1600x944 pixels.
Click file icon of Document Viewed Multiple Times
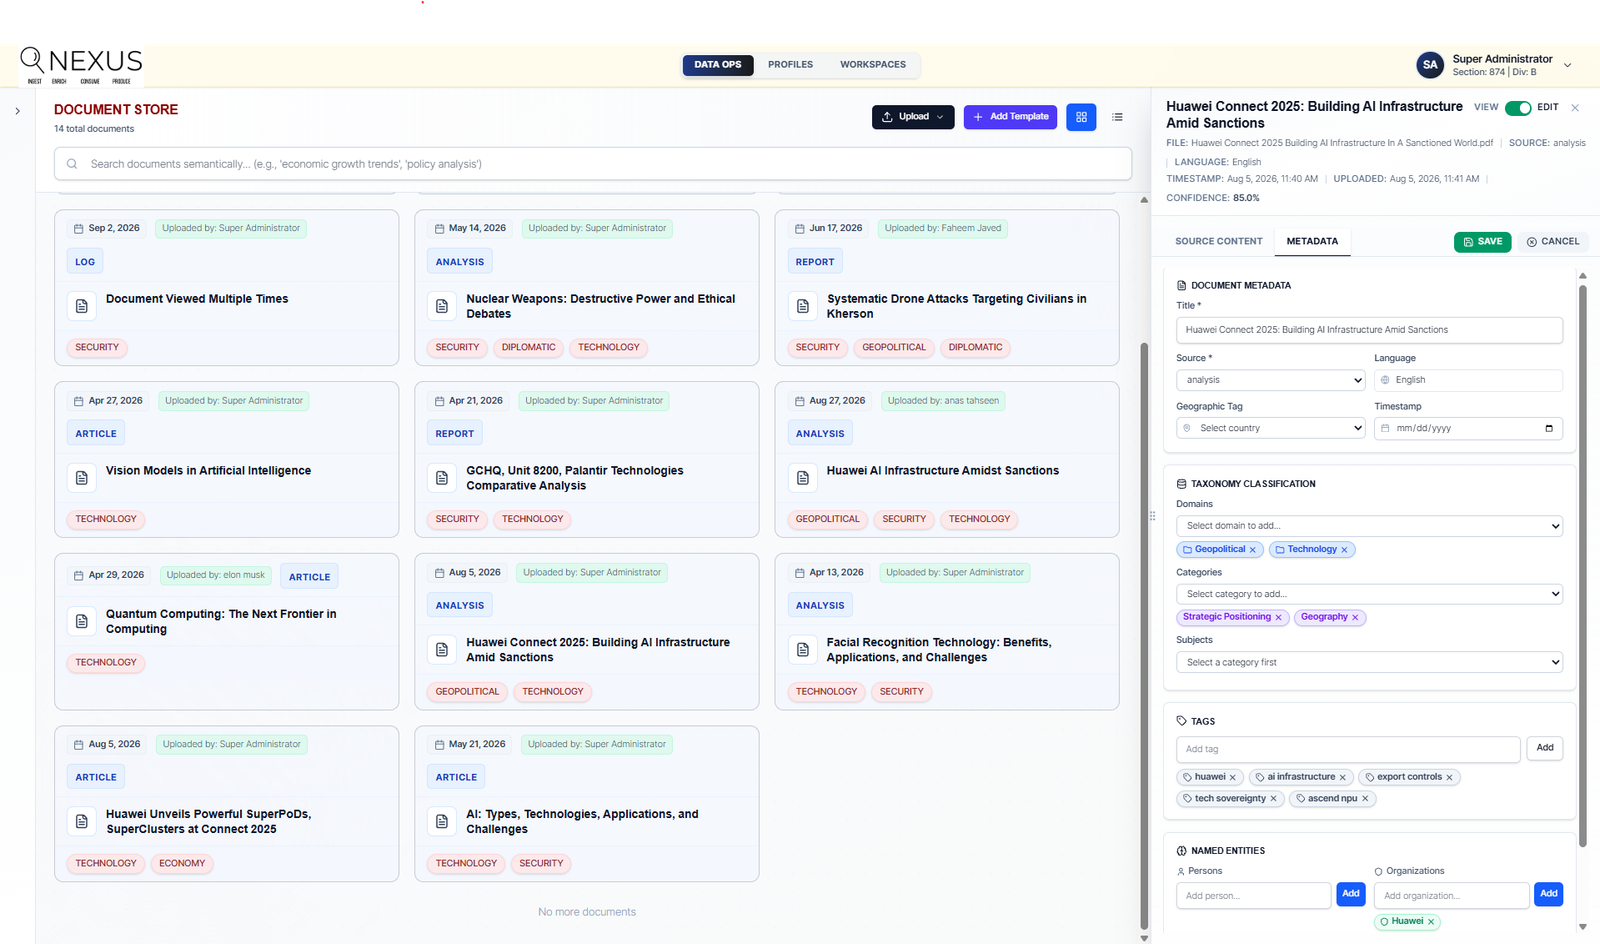point(82,306)
